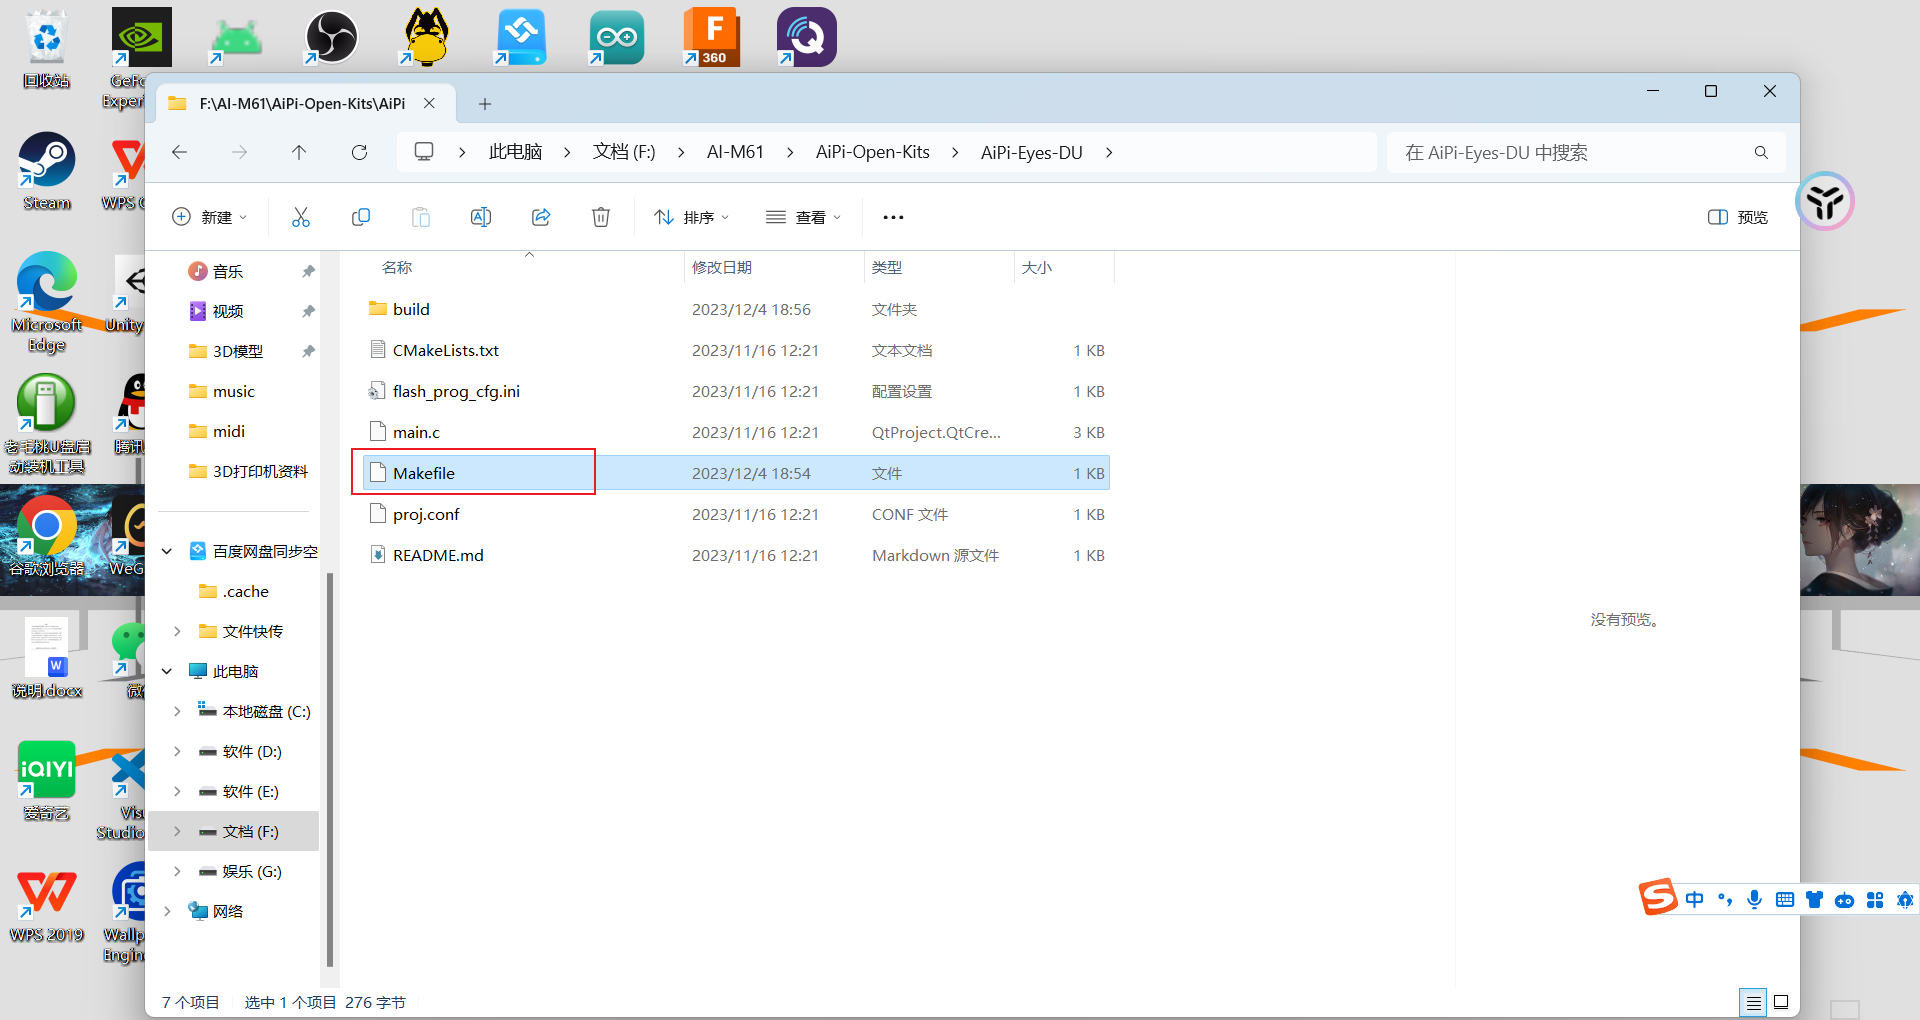Image resolution: width=1920 pixels, height=1020 pixels.
Task: Open a new tab with plus button
Action: [x=485, y=104]
